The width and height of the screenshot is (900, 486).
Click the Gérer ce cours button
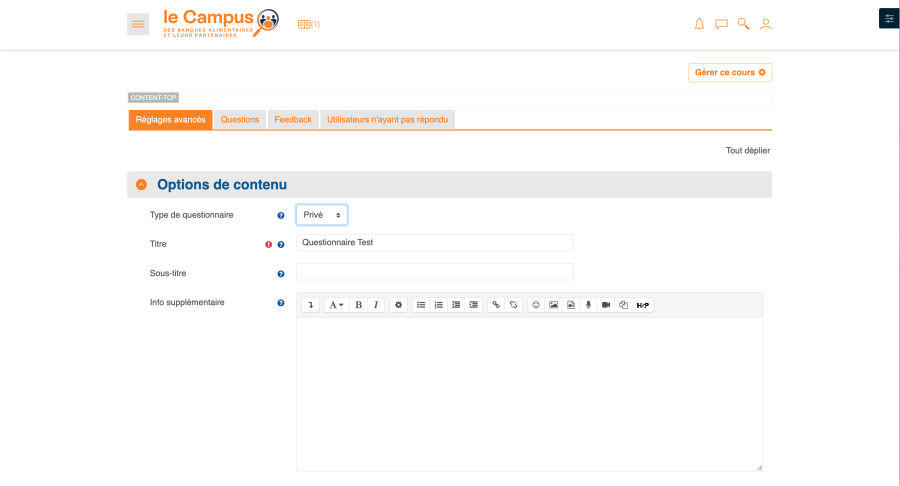tap(730, 73)
